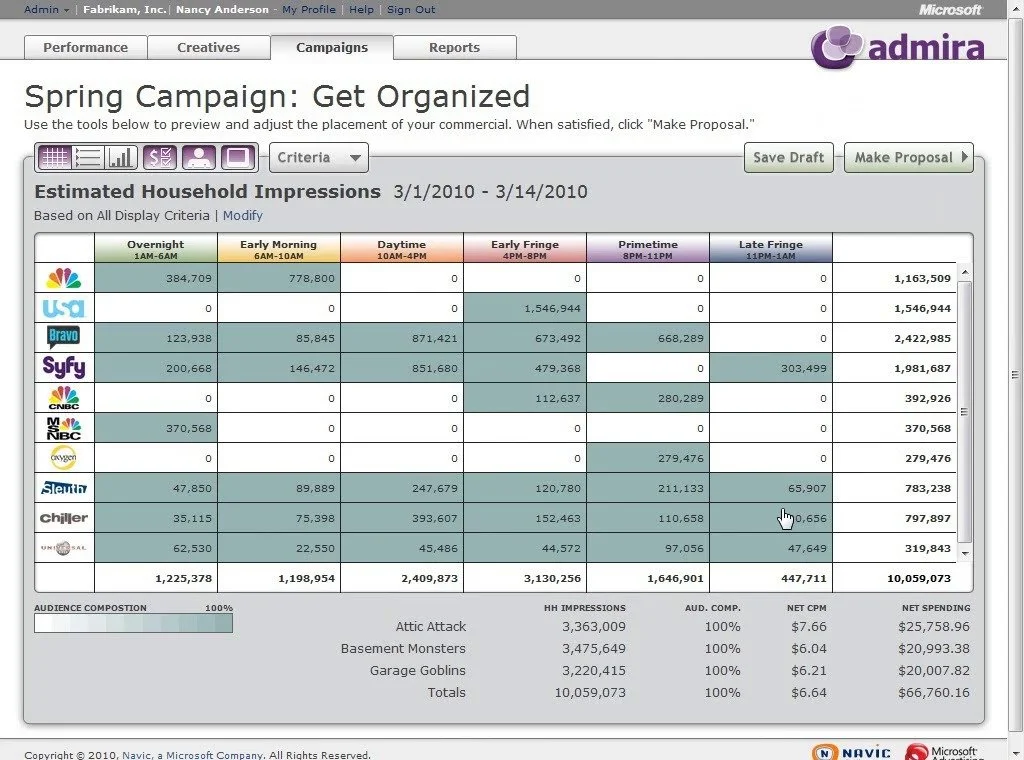Click Early Fringe column total 3,130,256
The height and width of the screenshot is (760, 1024).
click(552, 578)
